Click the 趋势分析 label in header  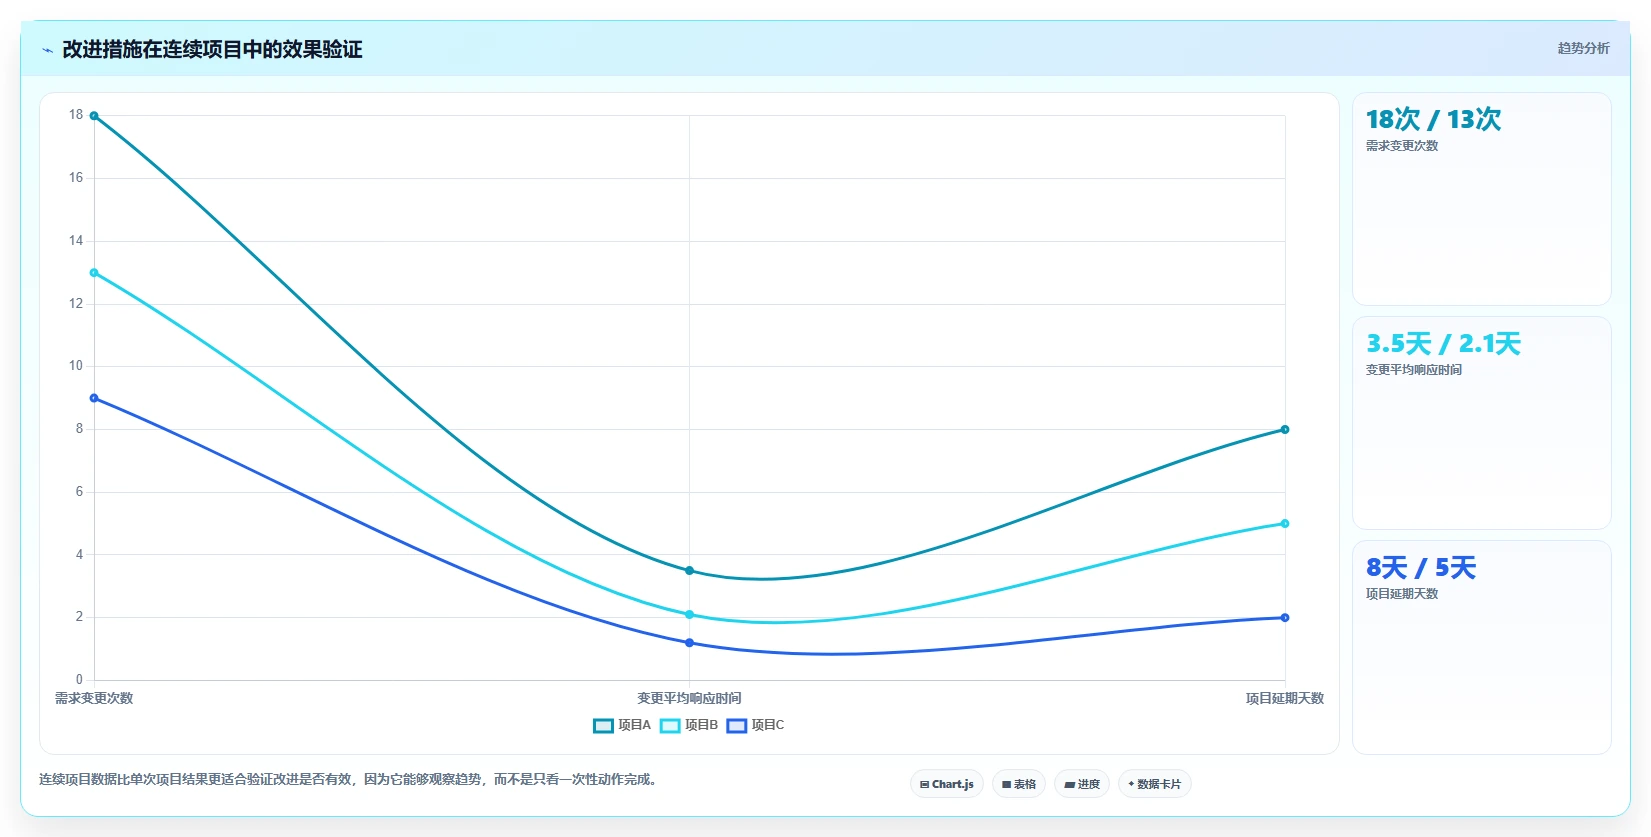pos(1583,48)
